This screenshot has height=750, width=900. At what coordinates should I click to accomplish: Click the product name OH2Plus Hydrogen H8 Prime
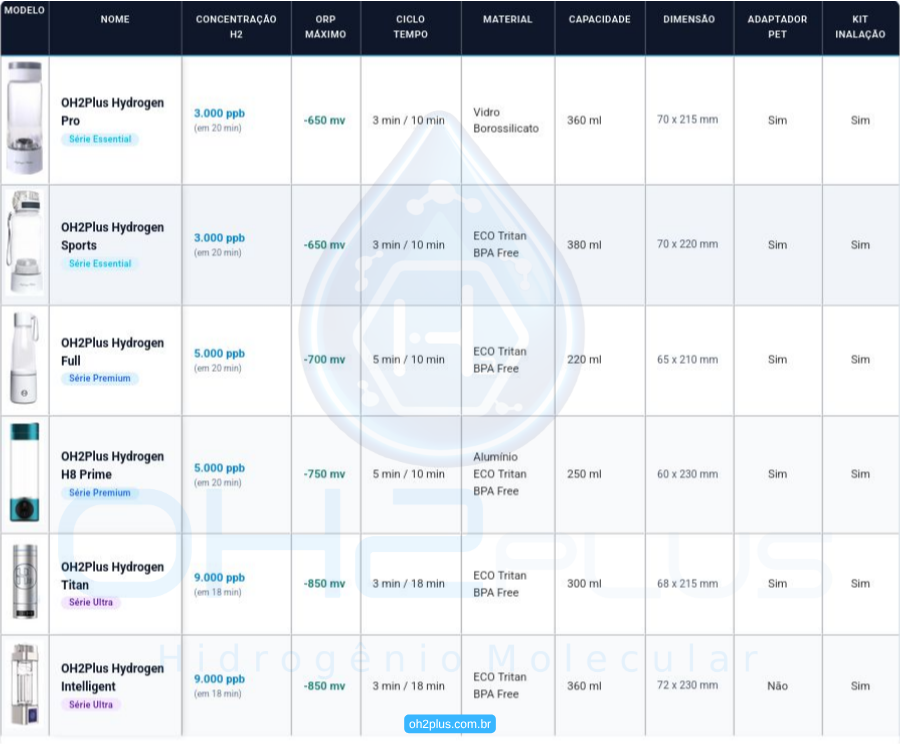[112, 465]
